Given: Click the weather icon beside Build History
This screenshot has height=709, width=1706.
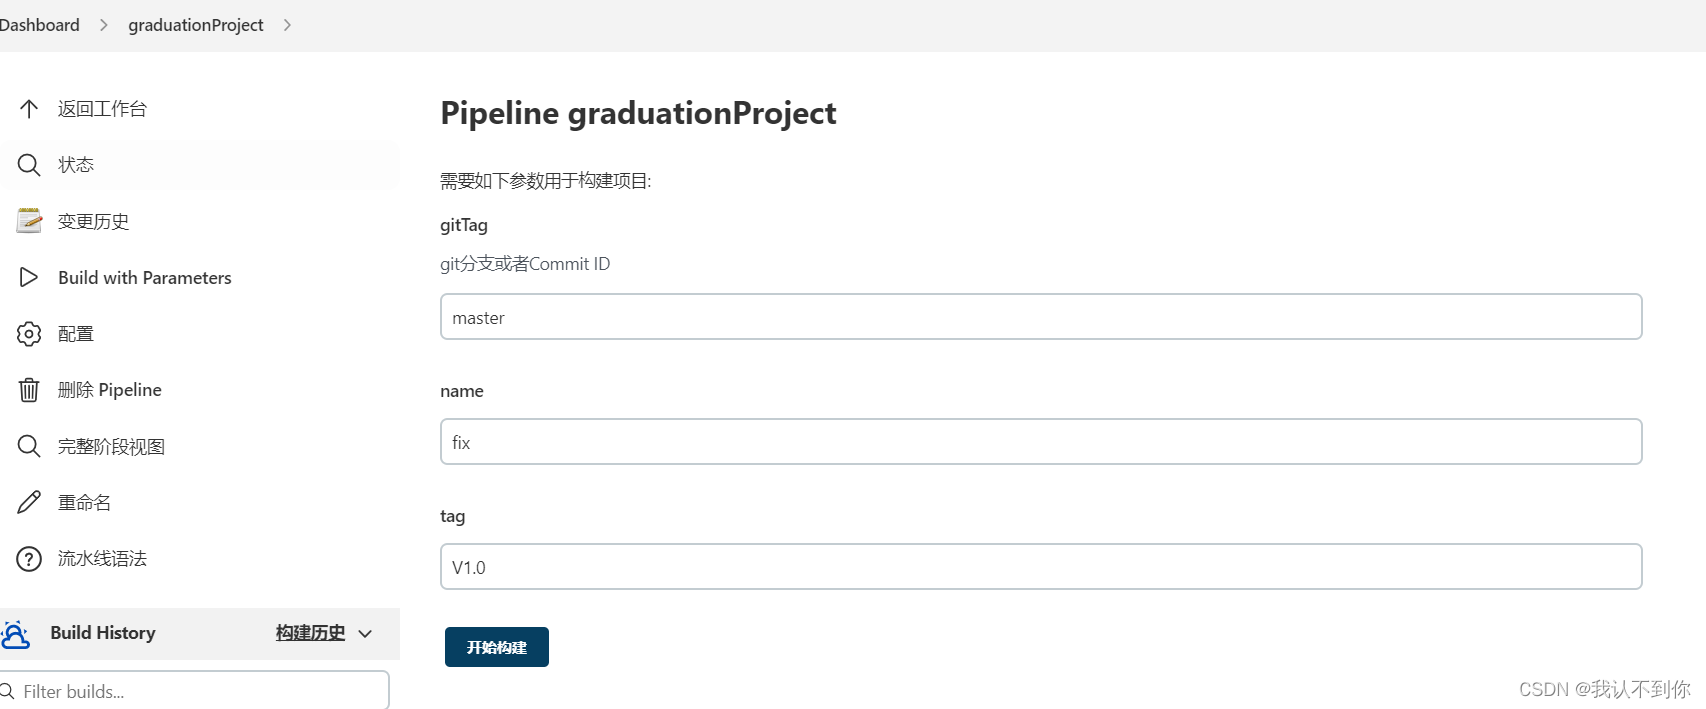Looking at the screenshot, I should click(15, 634).
